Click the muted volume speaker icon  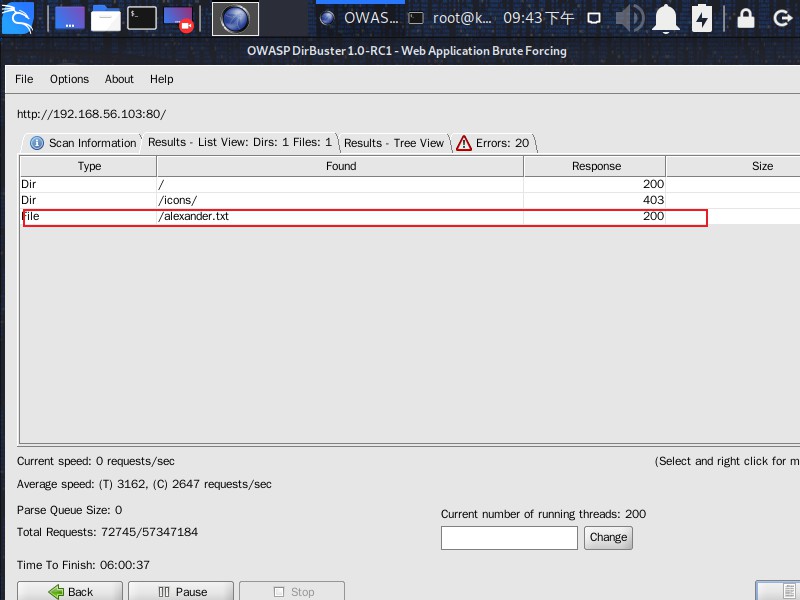coord(631,18)
